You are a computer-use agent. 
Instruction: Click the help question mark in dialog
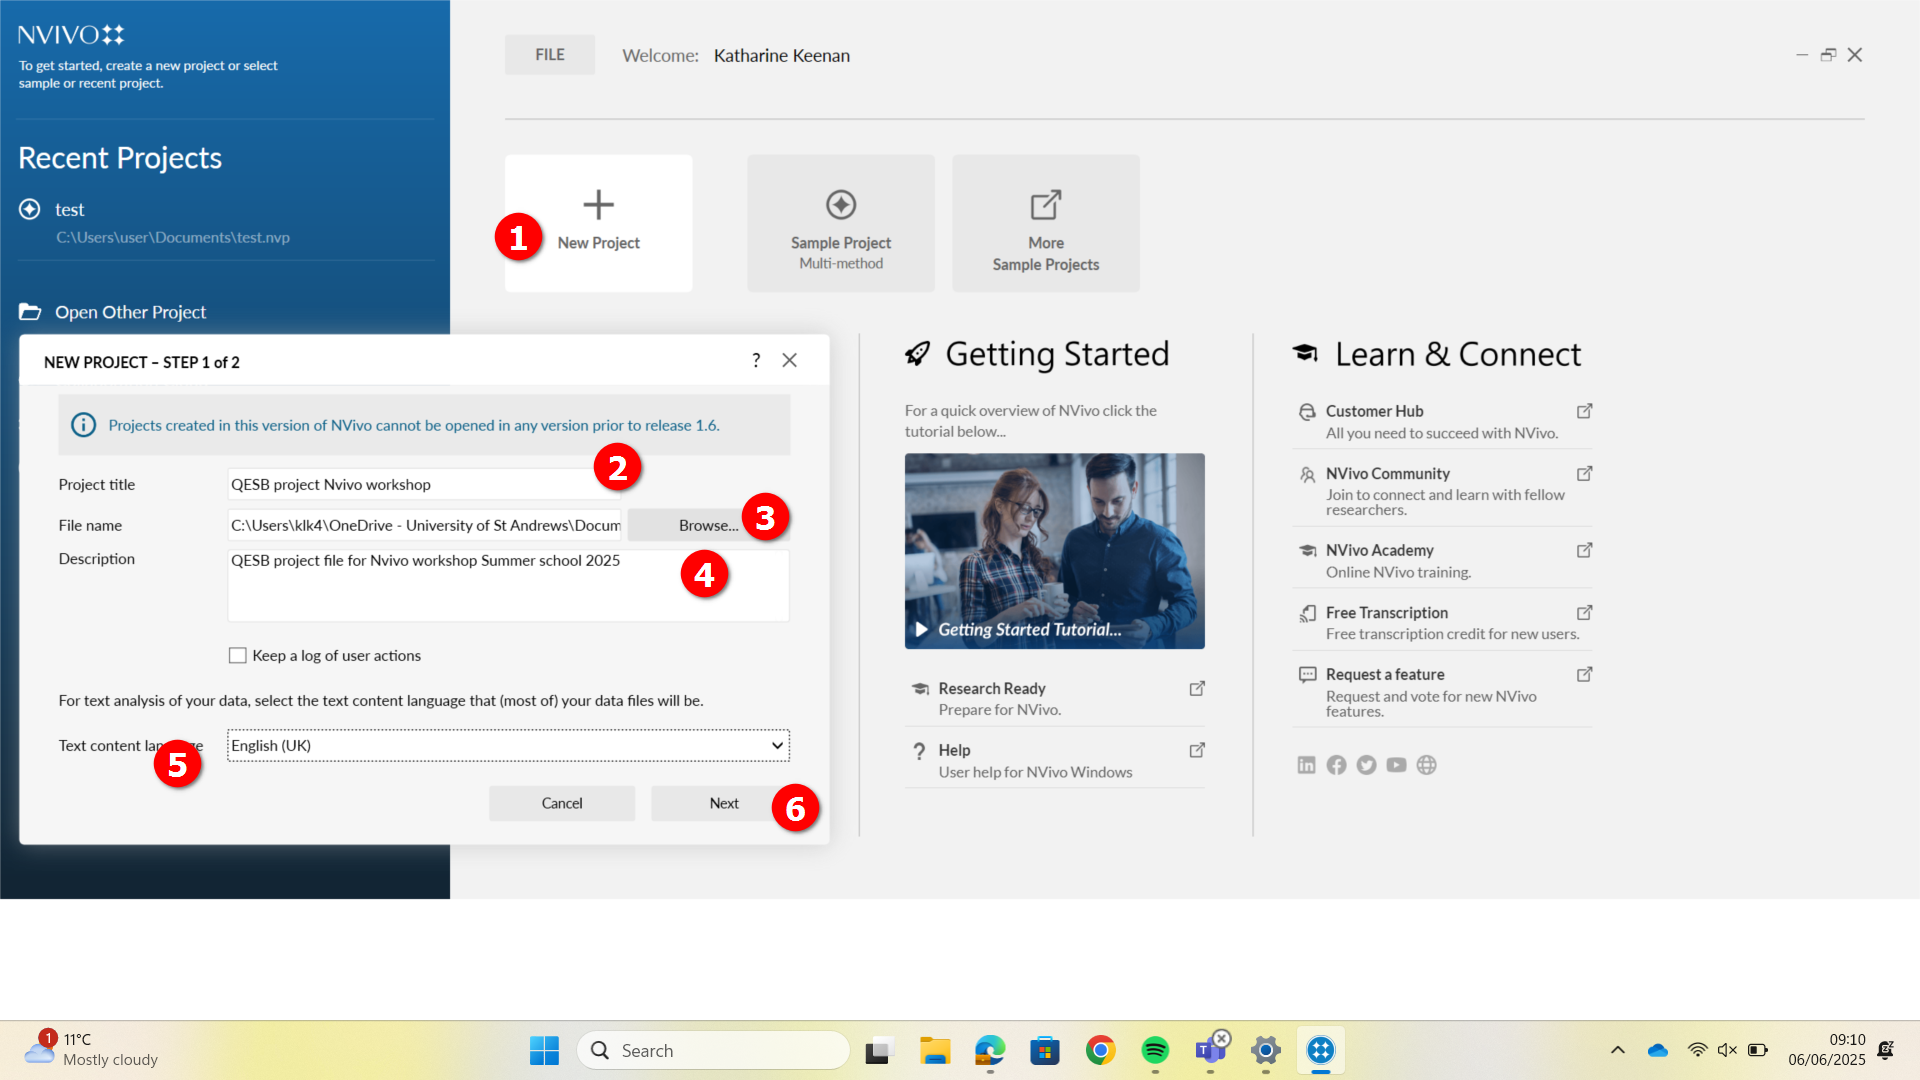click(x=756, y=361)
